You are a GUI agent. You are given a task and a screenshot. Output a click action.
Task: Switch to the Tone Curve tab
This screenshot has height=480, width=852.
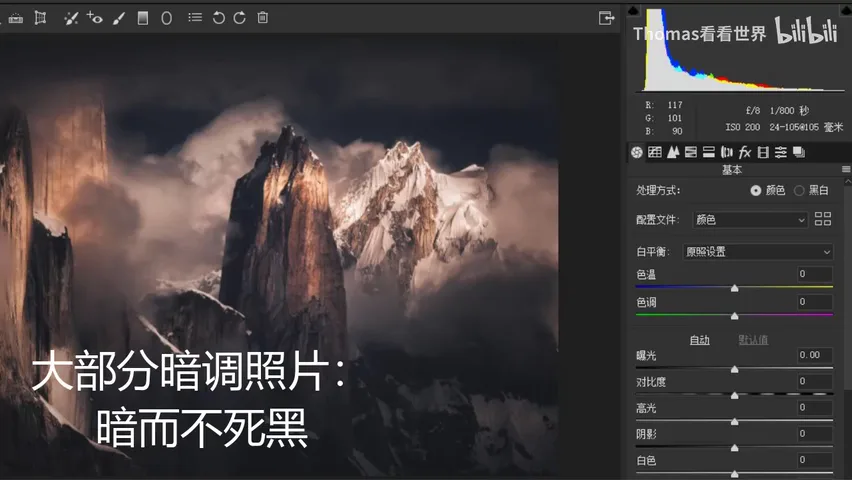coord(655,153)
